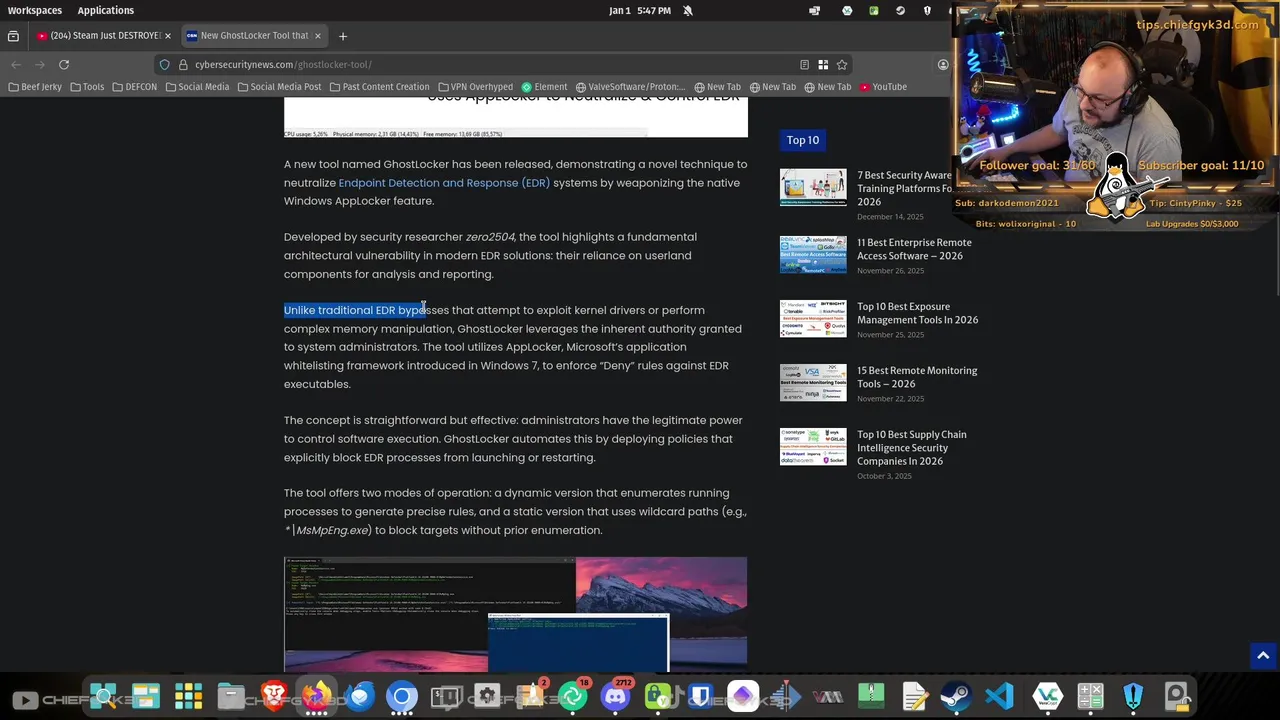The width and height of the screenshot is (1280, 720).
Task: Click the scroll-to-top arrow button
Action: (1263, 656)
